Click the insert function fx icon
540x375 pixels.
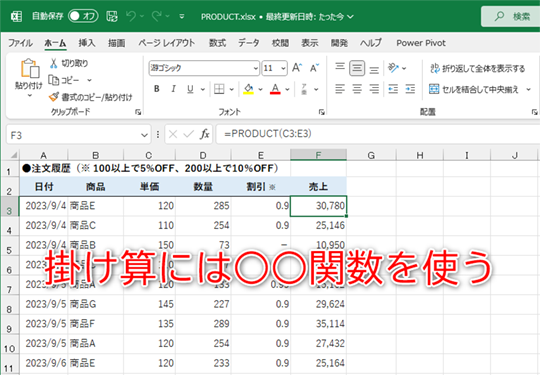pyautogui.click(x=205, y=134)
